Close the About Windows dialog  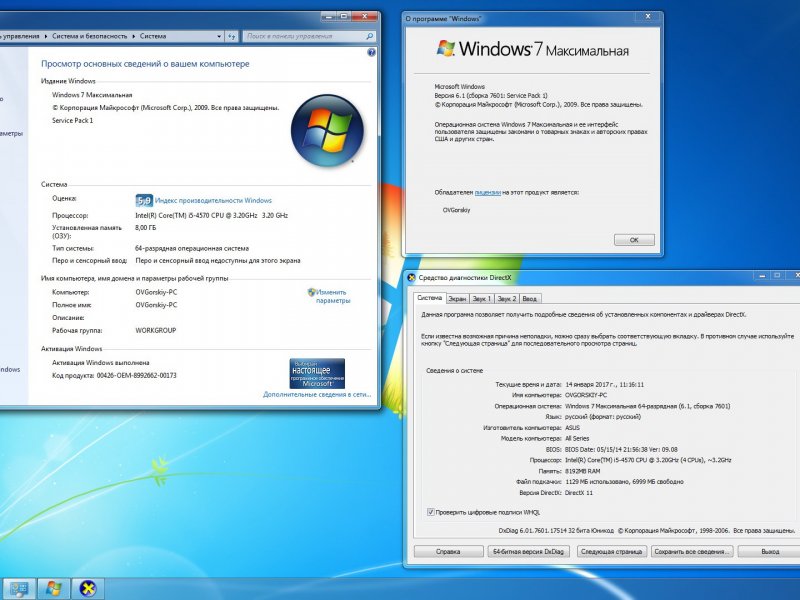pyautogui.click(x=648, y=17)
